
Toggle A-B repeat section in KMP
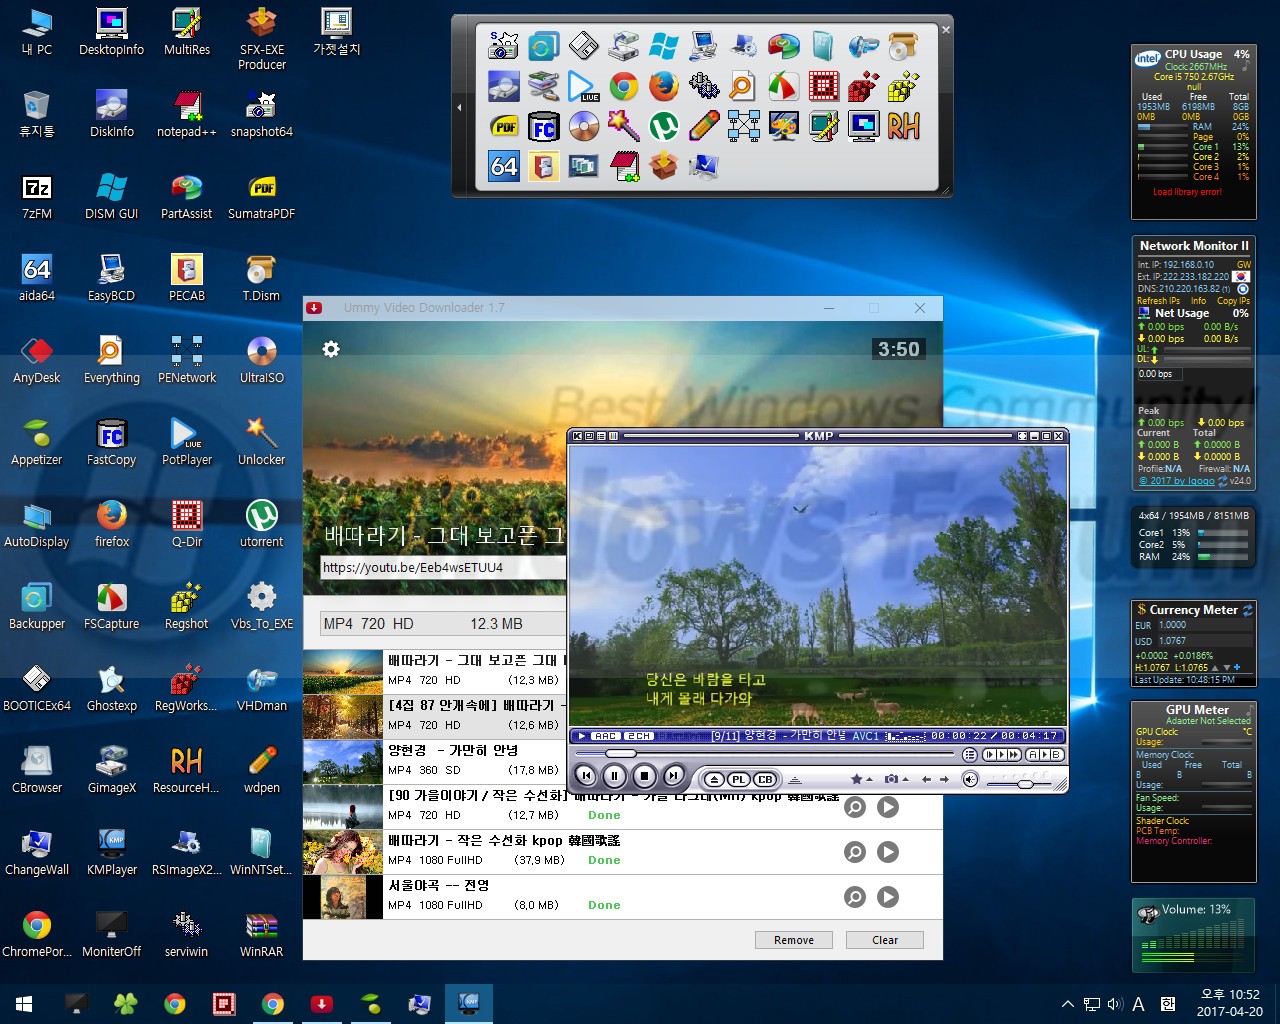1045,755
